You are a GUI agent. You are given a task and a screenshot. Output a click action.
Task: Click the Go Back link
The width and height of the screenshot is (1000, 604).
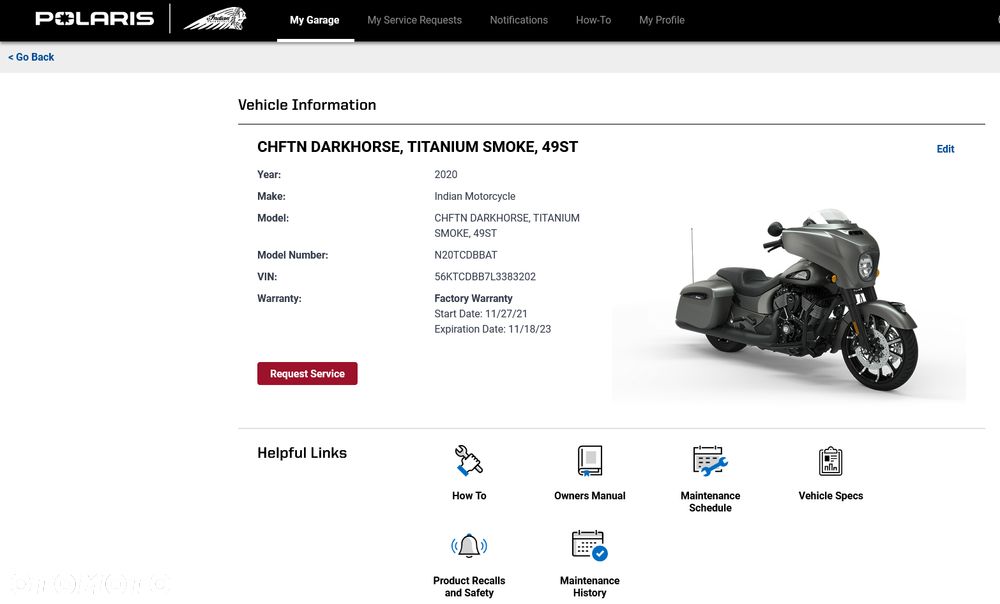[x=31, y=57]
